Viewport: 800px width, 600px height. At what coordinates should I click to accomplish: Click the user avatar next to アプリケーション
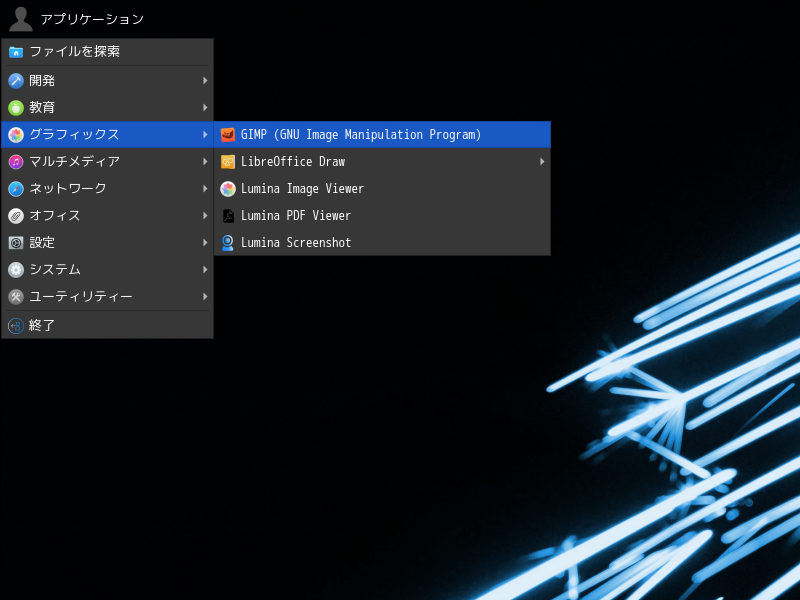pos(19,17)
